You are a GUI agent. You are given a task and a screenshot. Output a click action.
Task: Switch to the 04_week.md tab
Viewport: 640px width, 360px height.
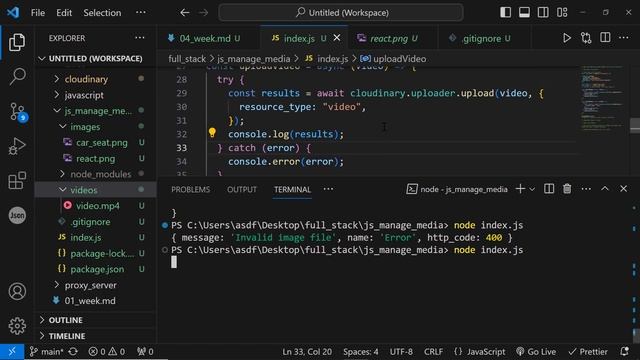(204, 38)
